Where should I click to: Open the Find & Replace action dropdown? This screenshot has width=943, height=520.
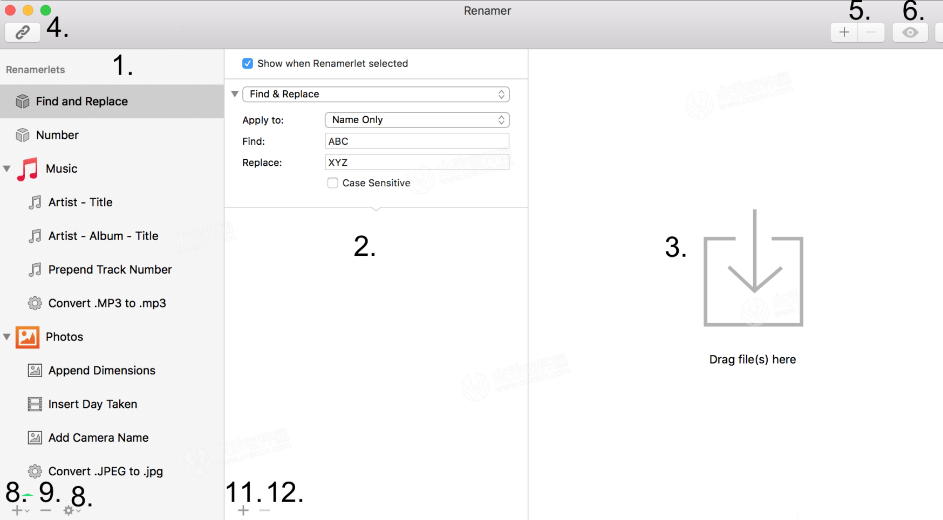[x=376, y=94]
